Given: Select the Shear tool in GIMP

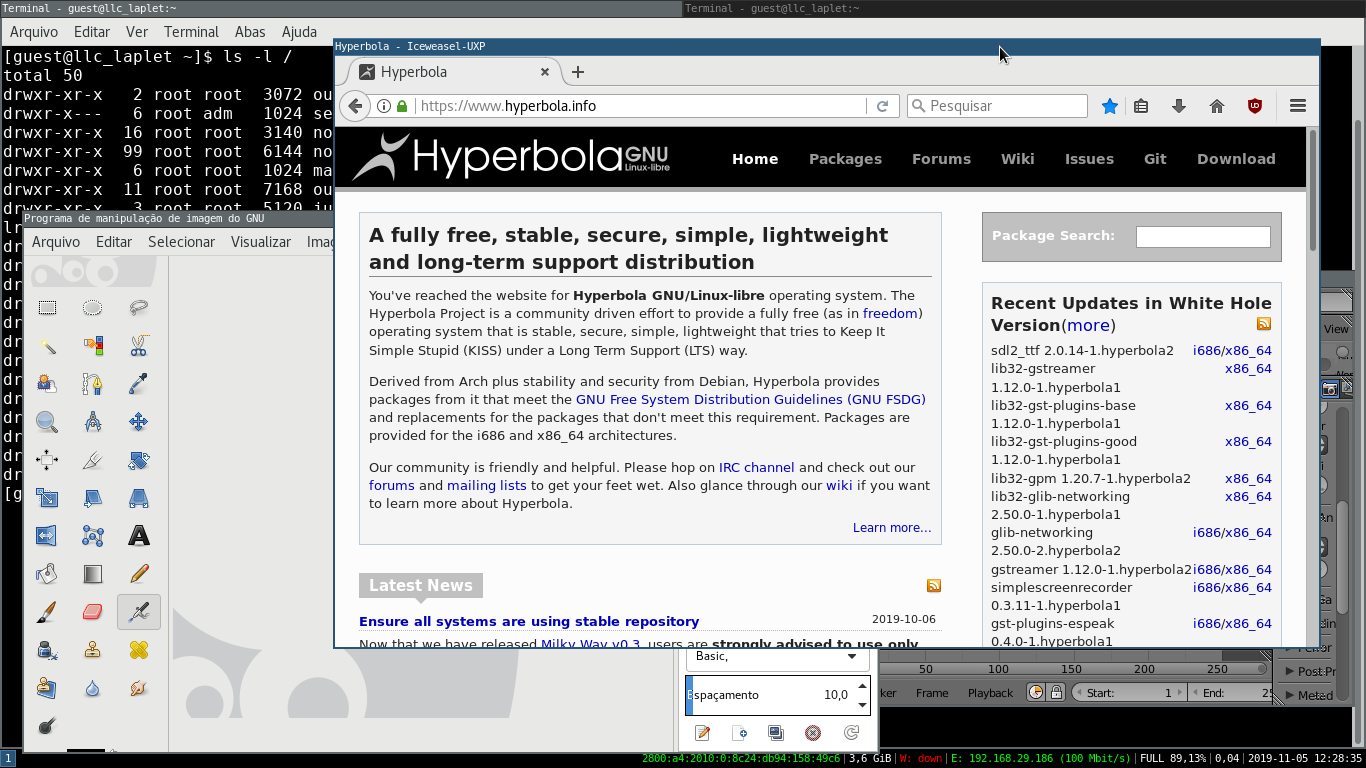Looking at the screenshot, I should click(x=93, y=498).
